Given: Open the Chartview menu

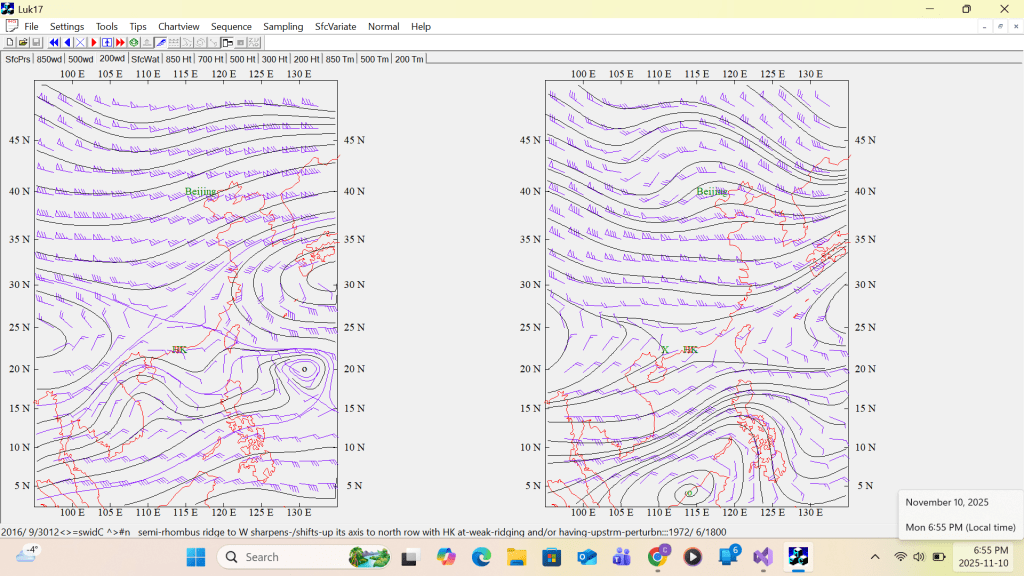Looking at the screenshot, I should point(178,26).
